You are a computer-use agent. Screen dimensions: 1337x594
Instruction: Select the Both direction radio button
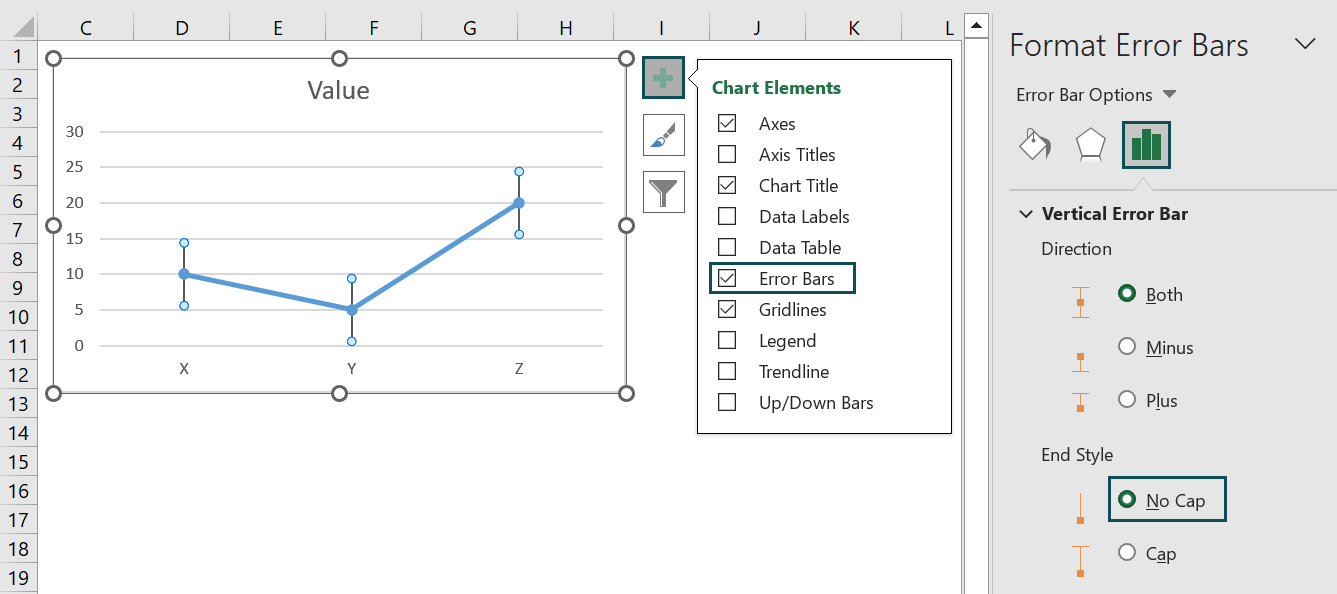click(x=1127, y=293)
